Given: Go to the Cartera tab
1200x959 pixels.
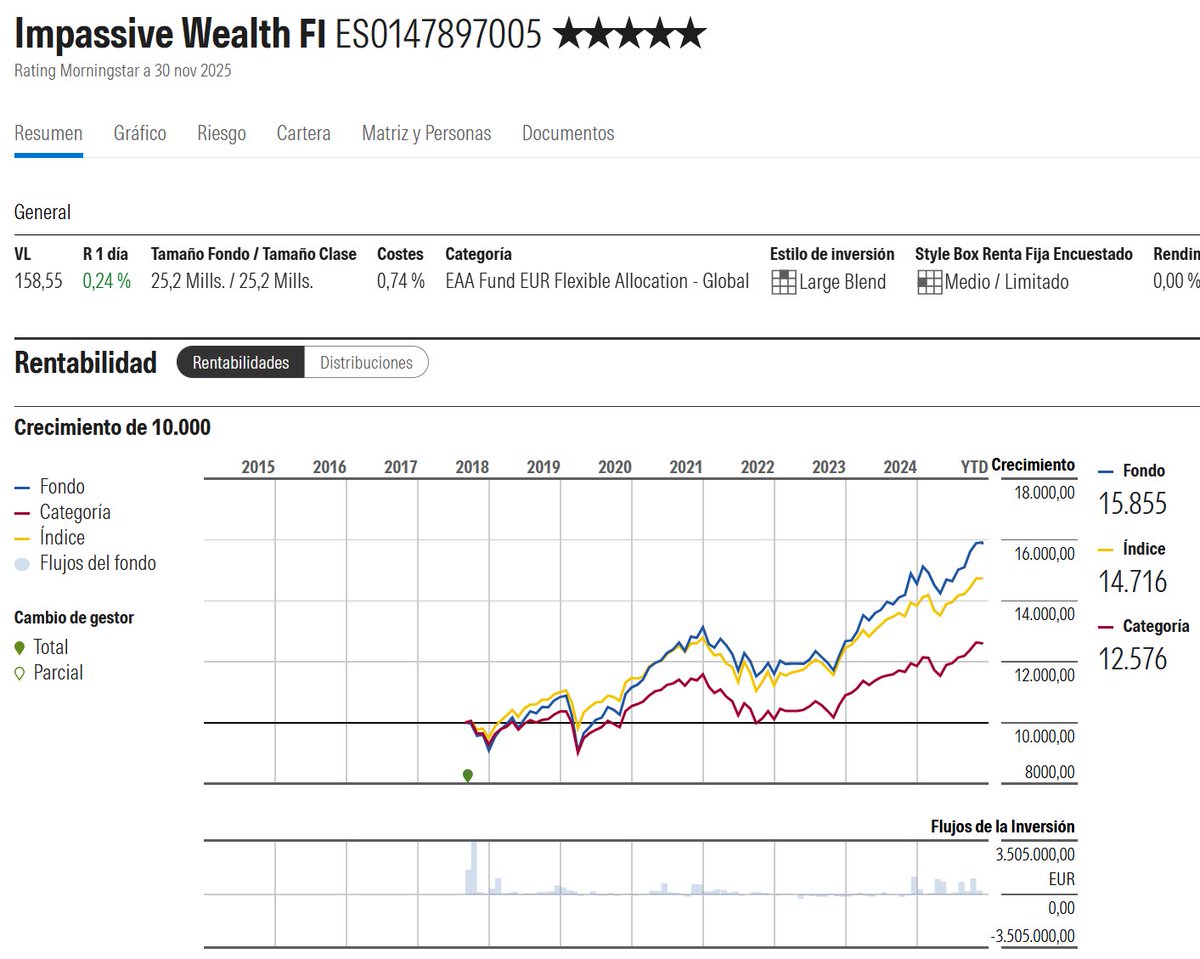Looking at the screenshot, I should click(x=303, y=133).
